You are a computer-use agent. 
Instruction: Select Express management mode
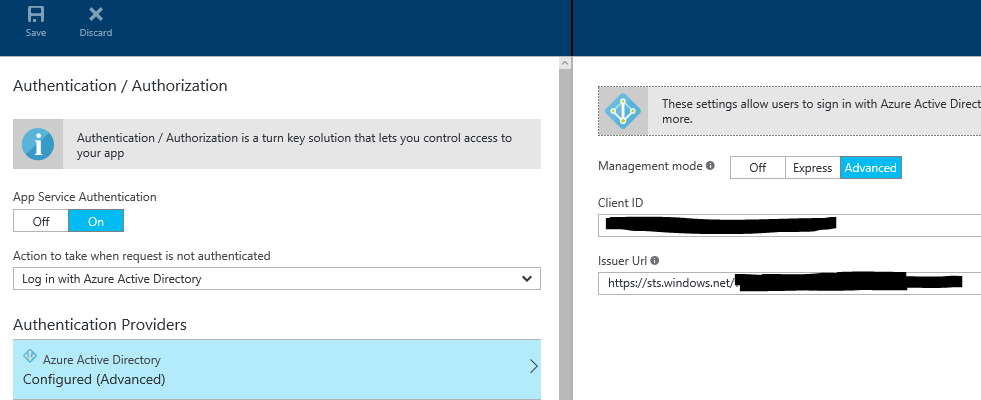(x=812, y=168)
